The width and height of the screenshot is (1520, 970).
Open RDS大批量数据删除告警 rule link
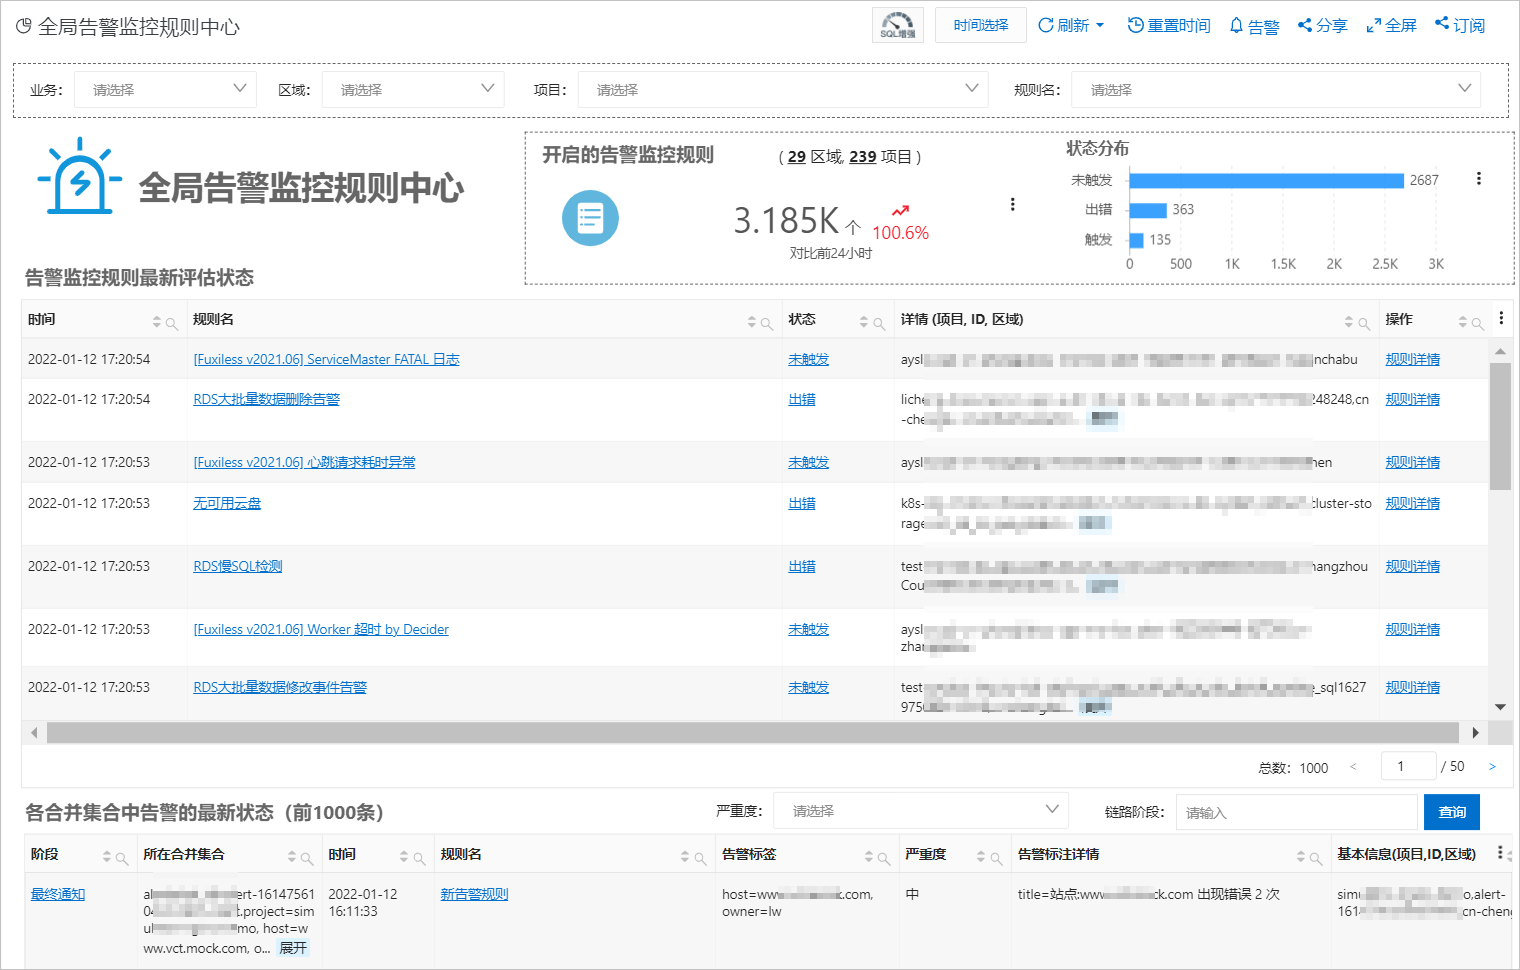pos(266,399)
